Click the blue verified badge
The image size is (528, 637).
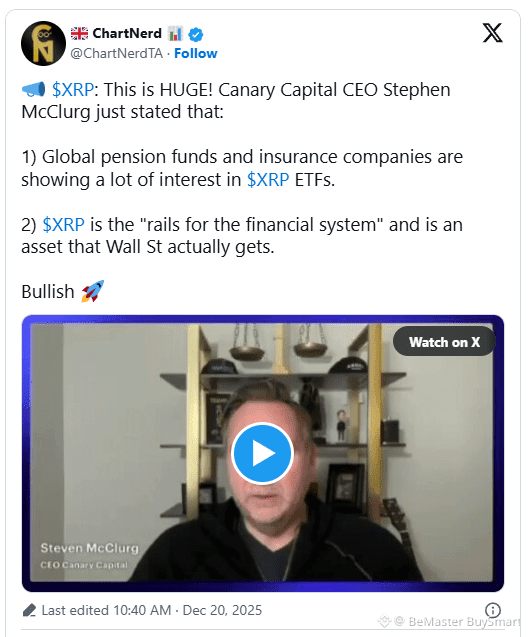[x=196, y=35]
